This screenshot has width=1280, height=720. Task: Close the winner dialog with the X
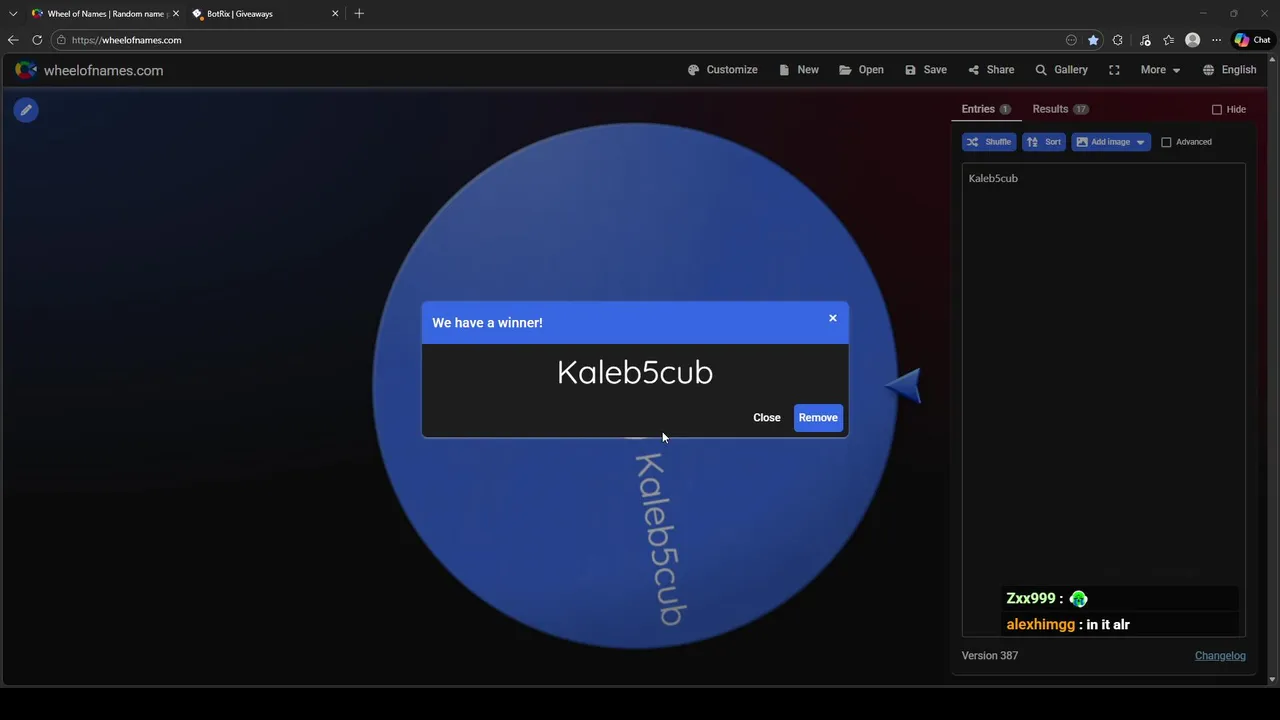pos(832,318)
